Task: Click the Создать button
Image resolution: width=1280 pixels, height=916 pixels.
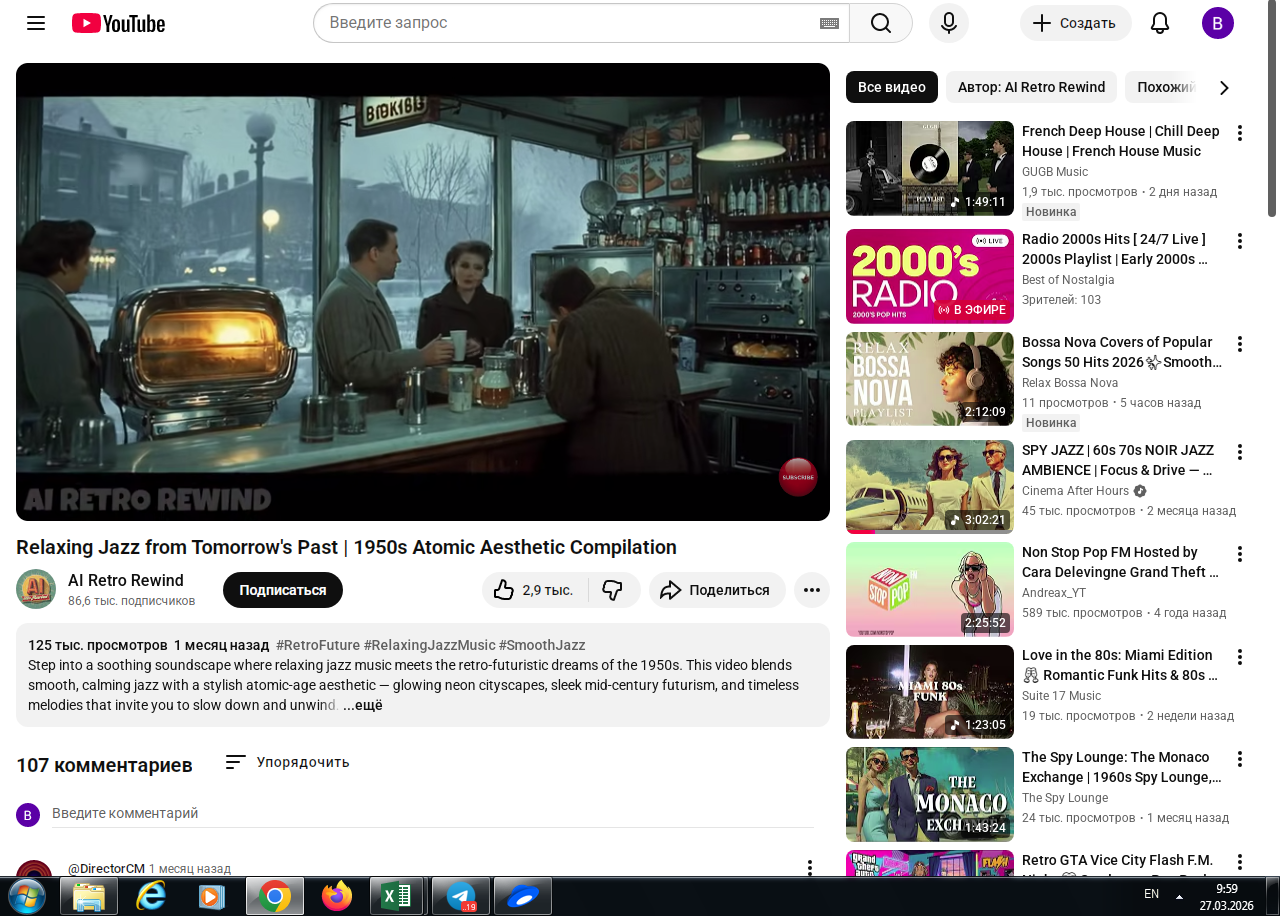Action: point(1075,23)
